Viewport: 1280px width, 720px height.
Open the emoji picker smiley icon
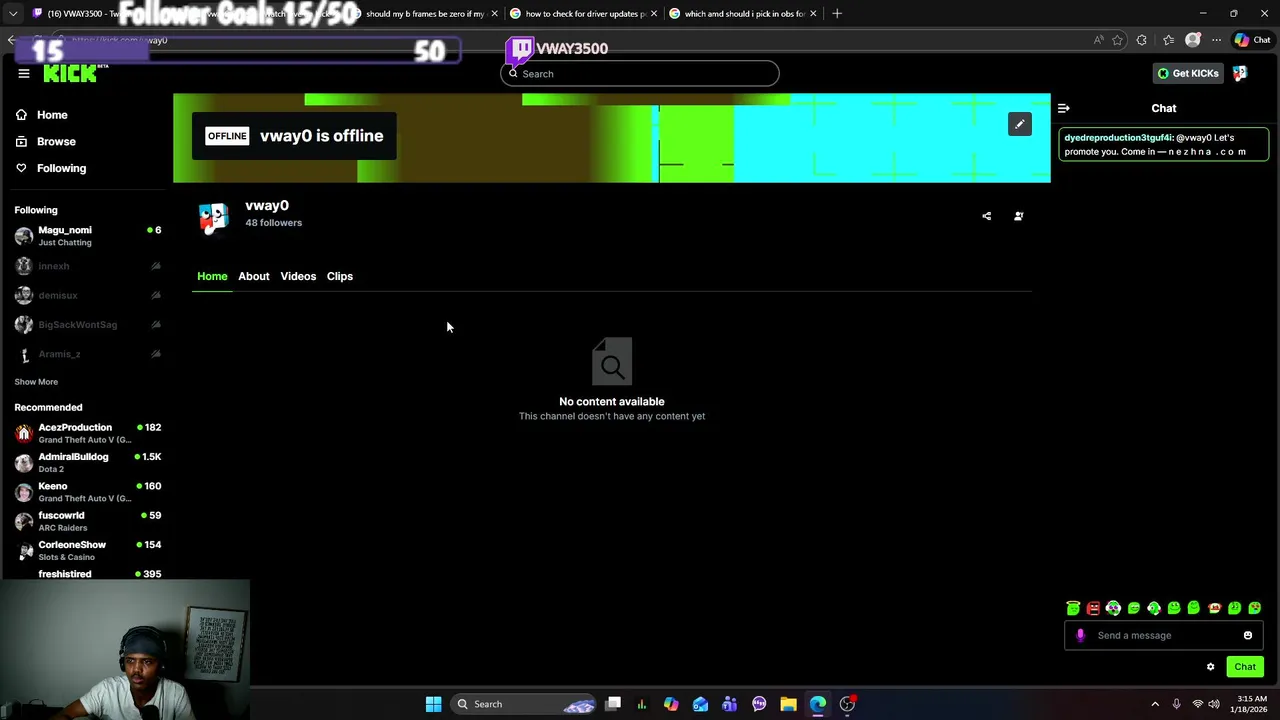tap(1248, 635)
